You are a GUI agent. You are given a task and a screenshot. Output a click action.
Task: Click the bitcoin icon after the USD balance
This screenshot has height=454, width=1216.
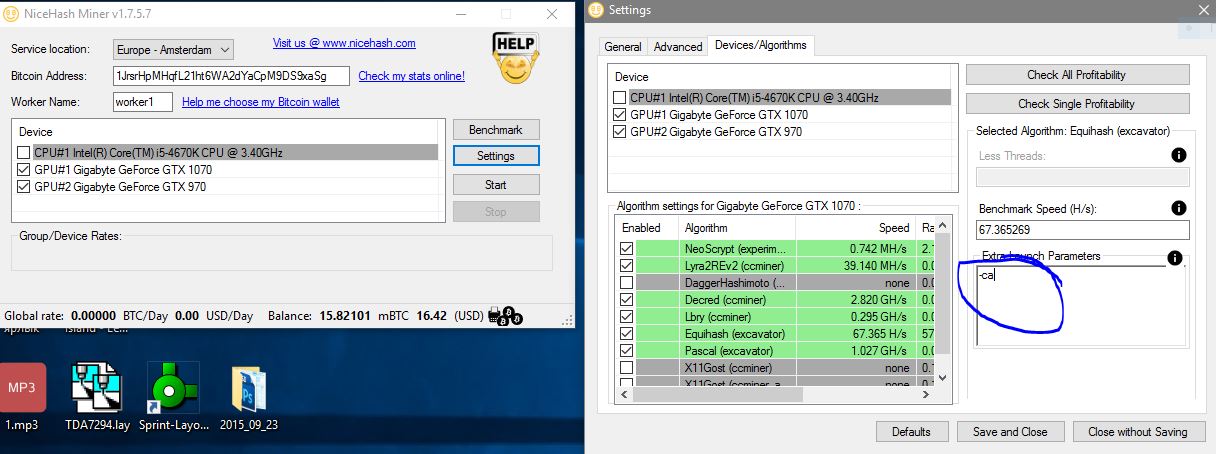503,315
